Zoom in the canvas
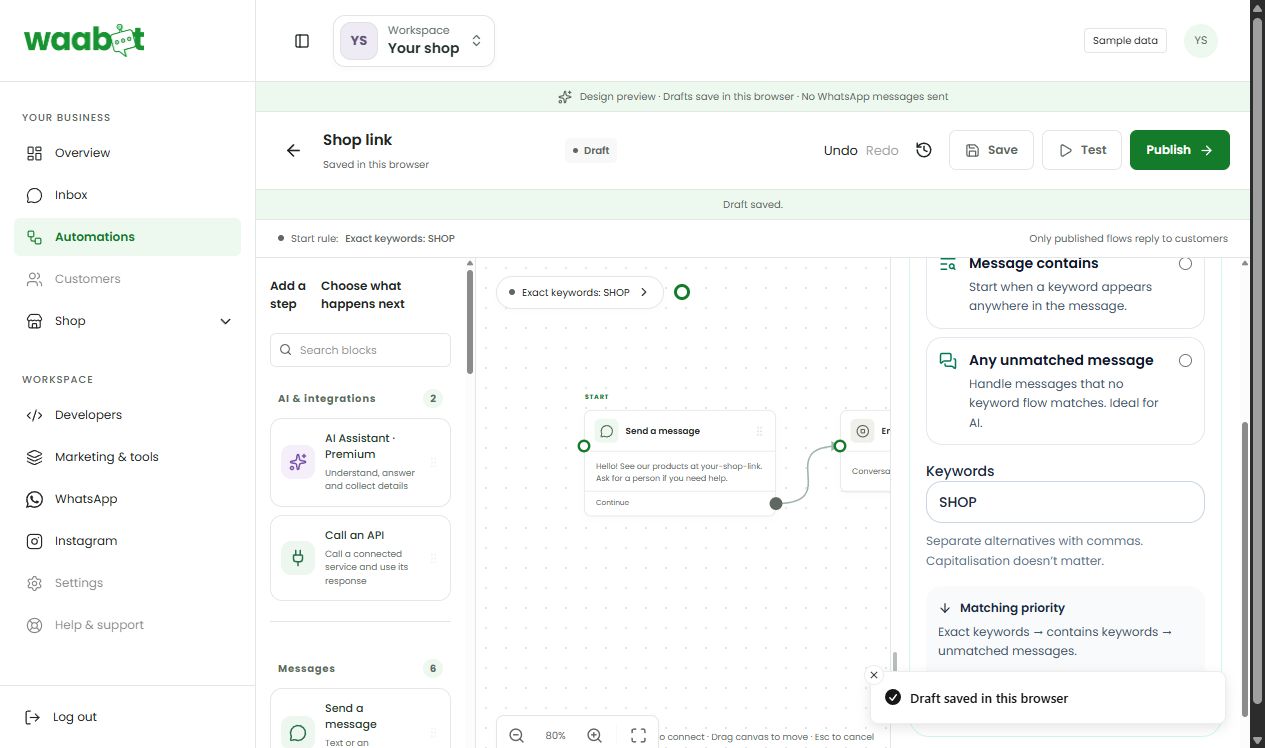Viewport: 1265px width, 748px height. tap(594, 735)
